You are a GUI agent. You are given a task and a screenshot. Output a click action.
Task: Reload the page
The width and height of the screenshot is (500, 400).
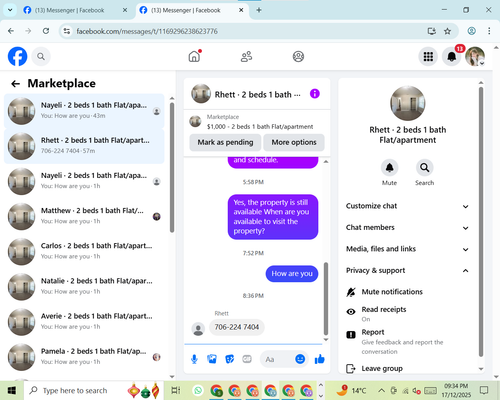pyautogui.click(x=46, y=31)
